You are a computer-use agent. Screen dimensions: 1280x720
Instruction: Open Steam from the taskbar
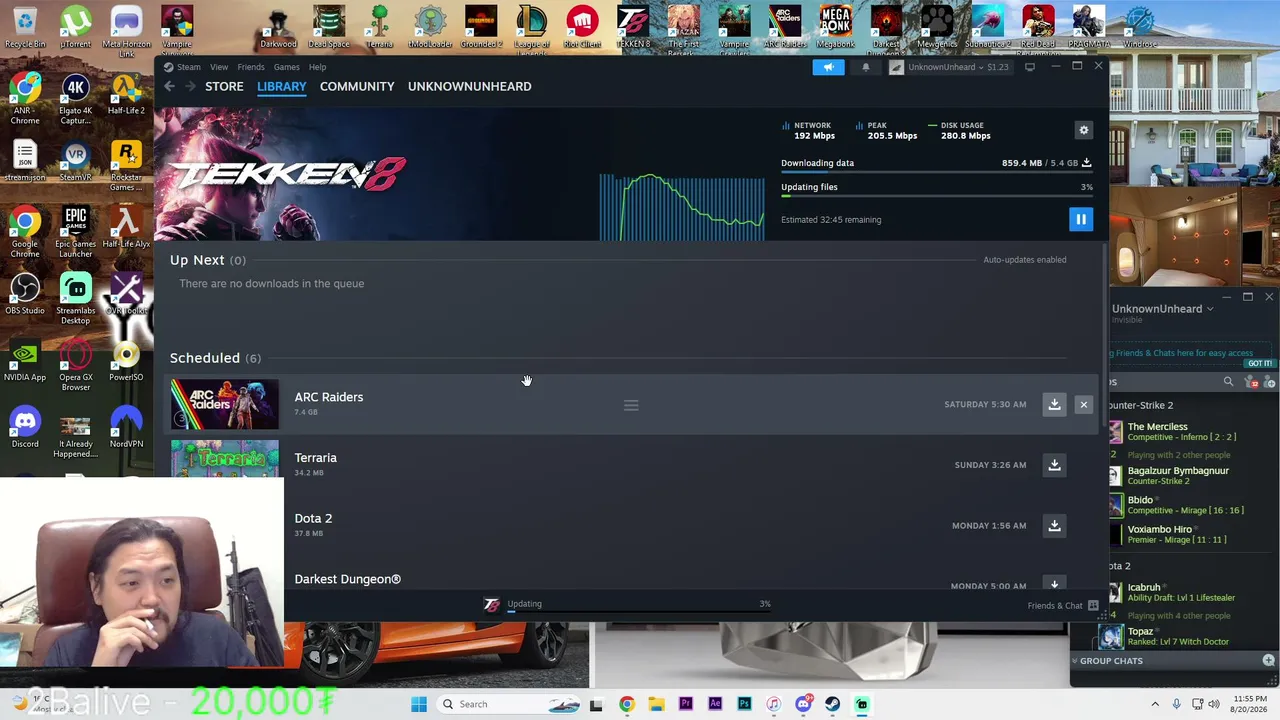click(832, 704)
